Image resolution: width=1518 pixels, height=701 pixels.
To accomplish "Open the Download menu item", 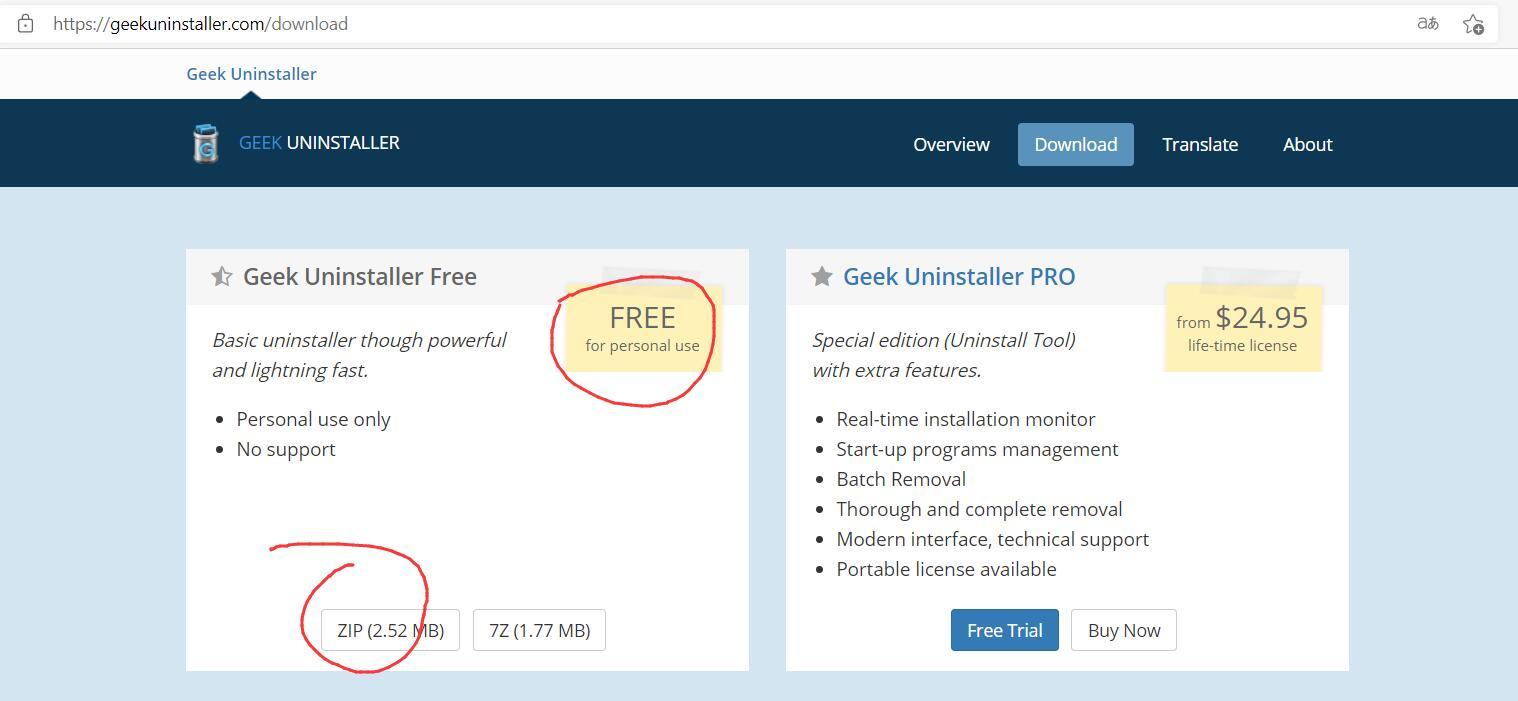I will point(1076,144).
